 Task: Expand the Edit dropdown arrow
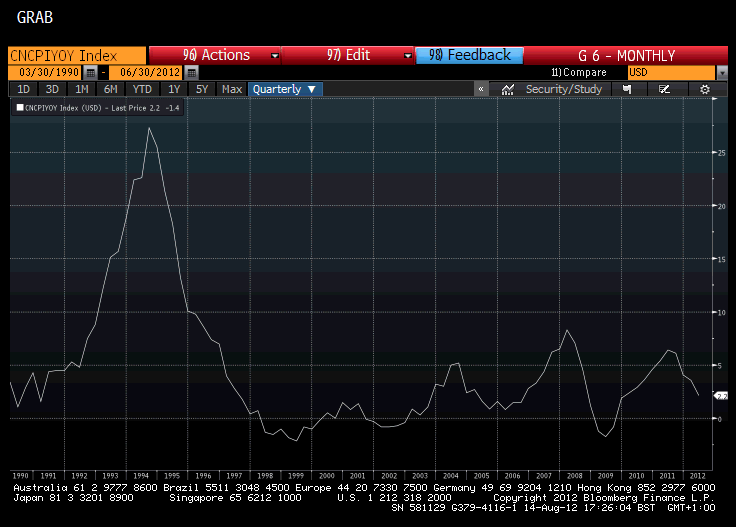pyautogui.click(x=407, y=56)
